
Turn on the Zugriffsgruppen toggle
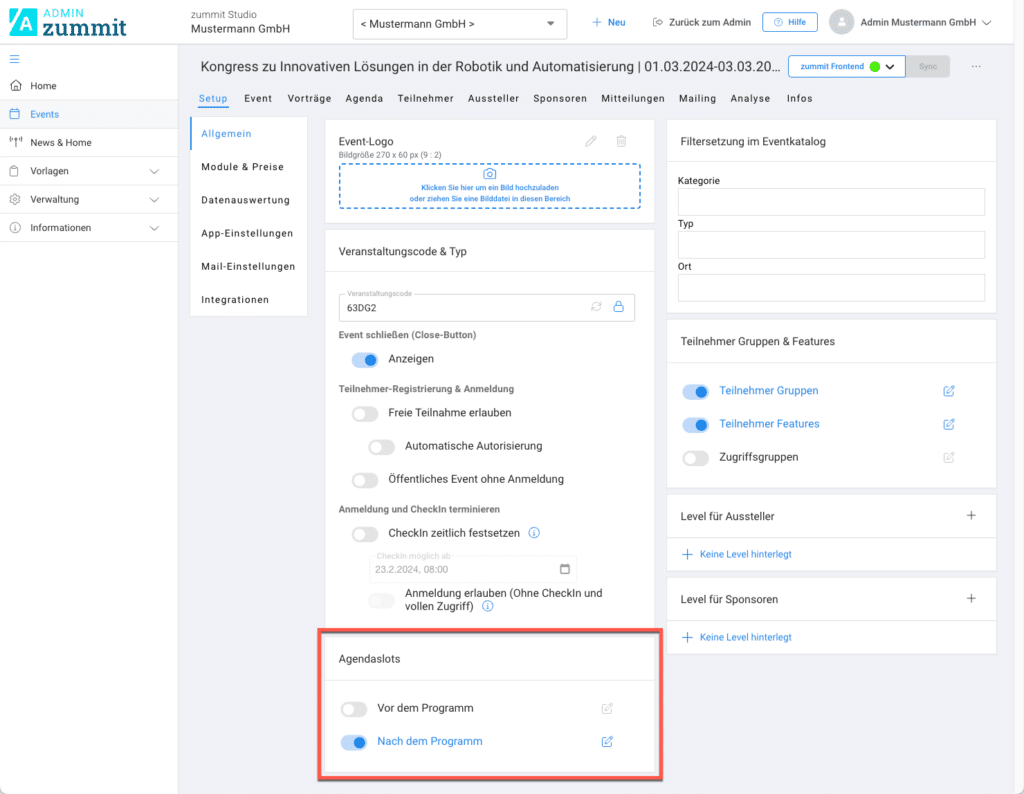tap(695, 458)
